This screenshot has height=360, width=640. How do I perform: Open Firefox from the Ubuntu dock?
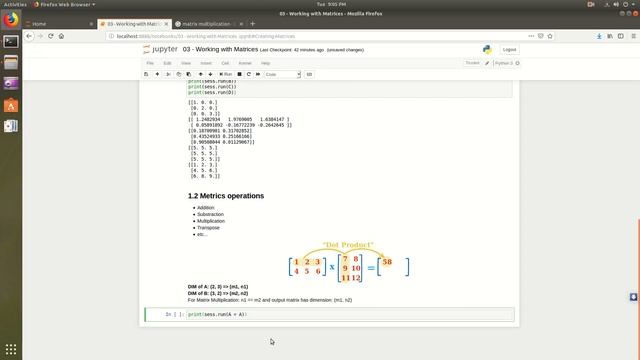[11, 20]
